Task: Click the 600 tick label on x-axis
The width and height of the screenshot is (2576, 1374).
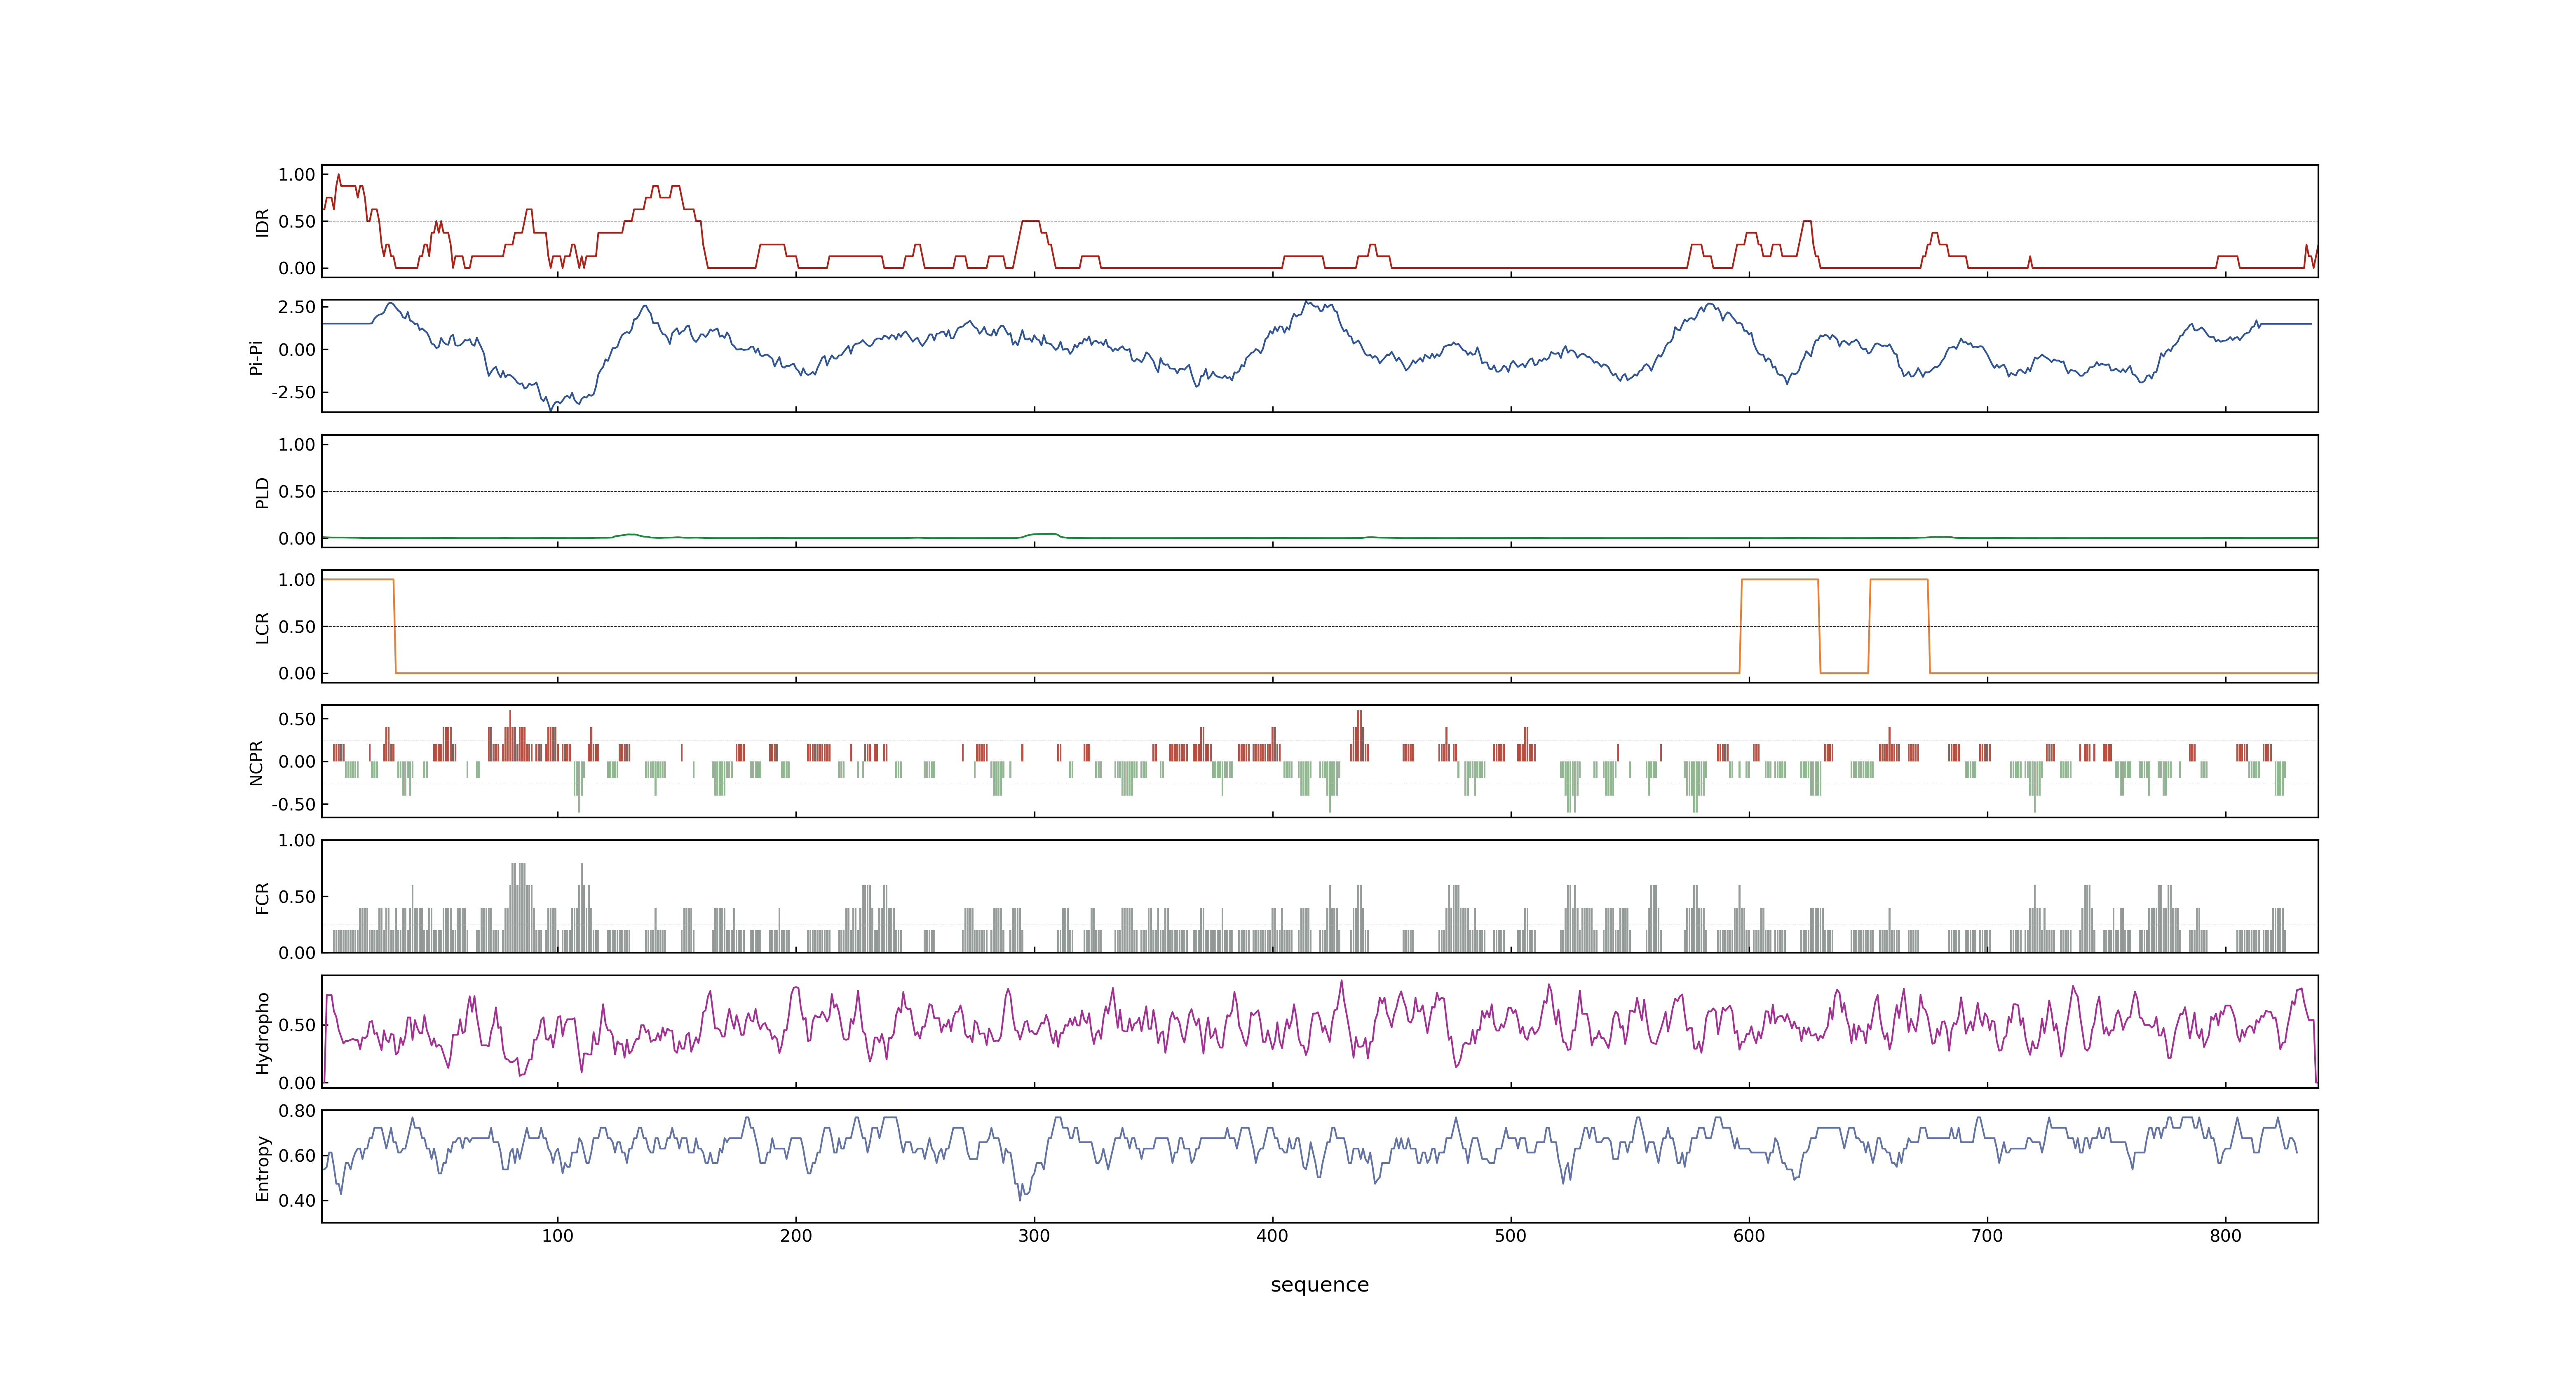Action: [1749, 1236]
